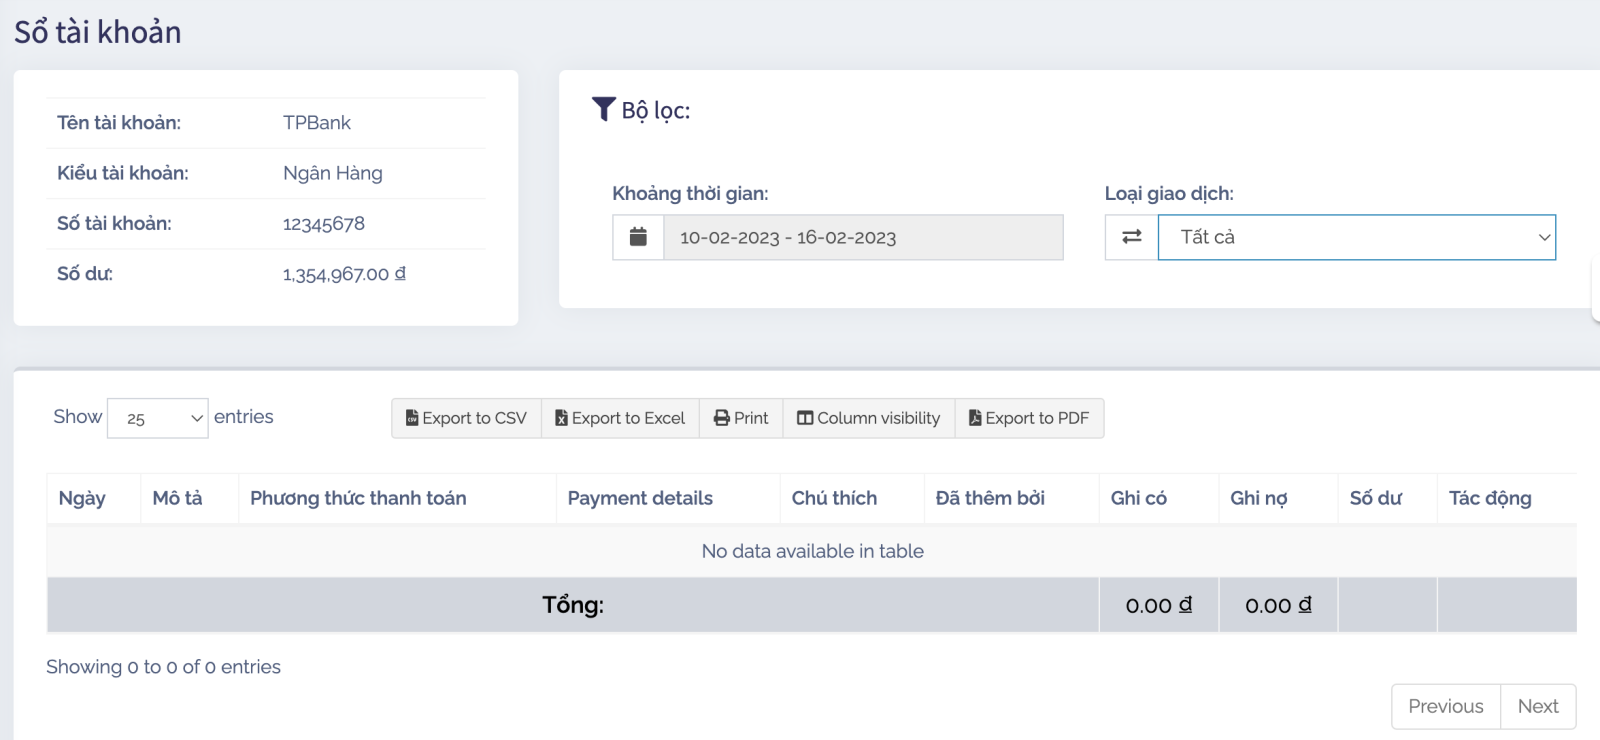Go to the Previous page
The height and width of the screenshot is (740, 1600).
pyautogui.click(x=1445, y=706)
